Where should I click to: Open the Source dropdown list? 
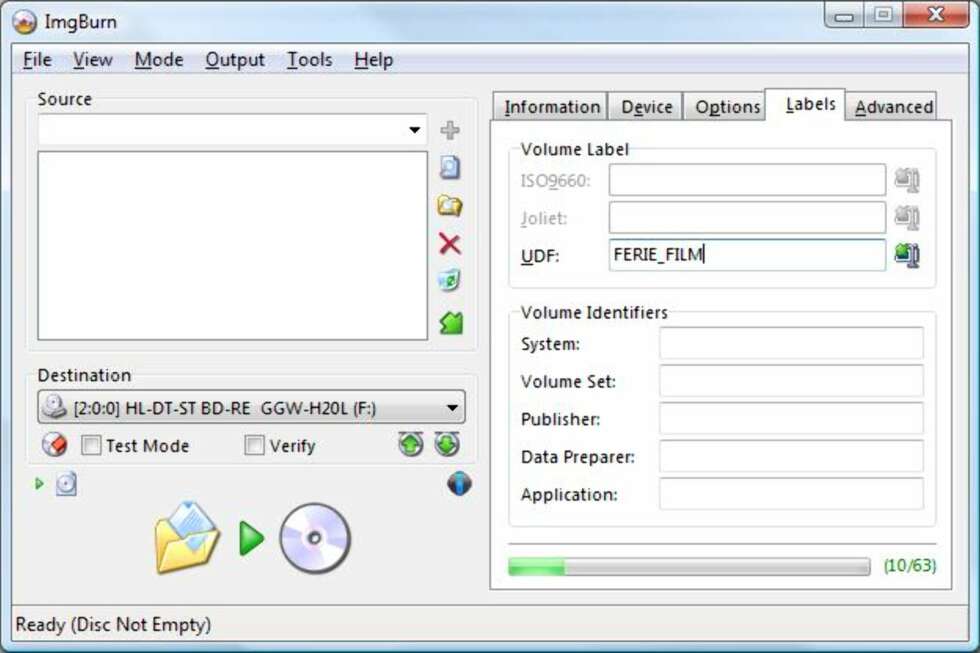(414, 130)
